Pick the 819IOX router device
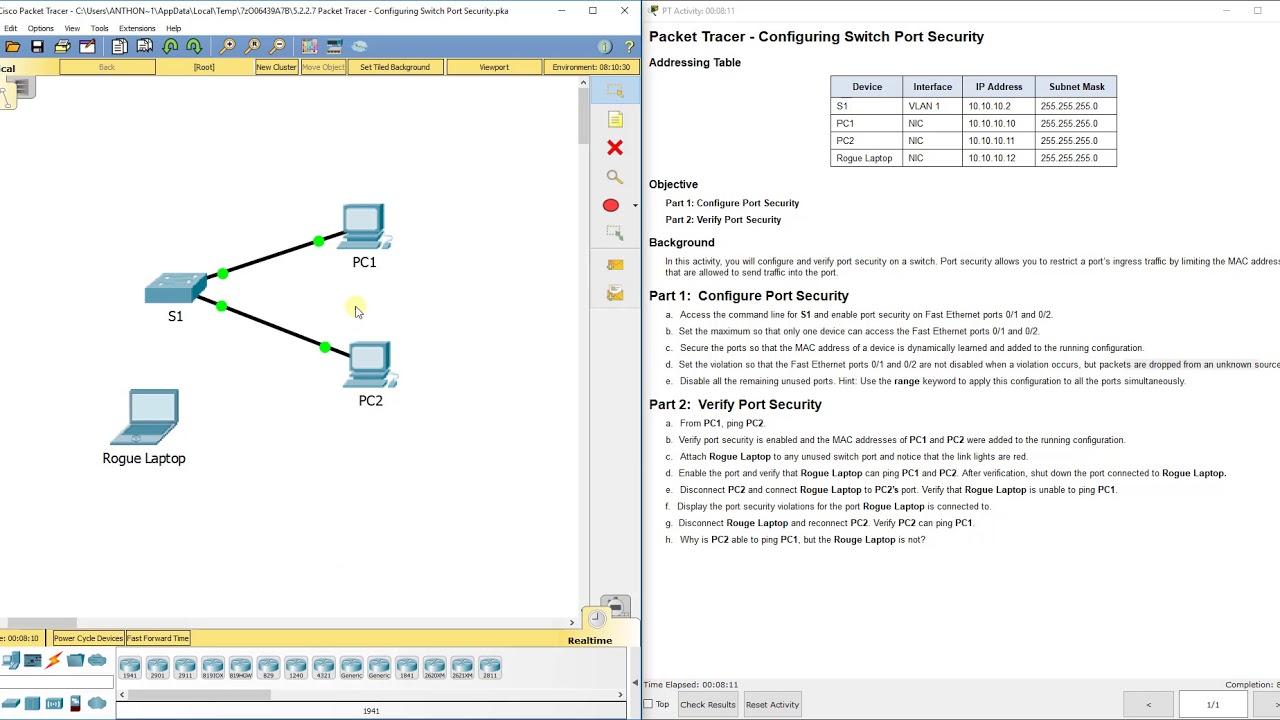The image size is (1280, 720). (213, 668)
